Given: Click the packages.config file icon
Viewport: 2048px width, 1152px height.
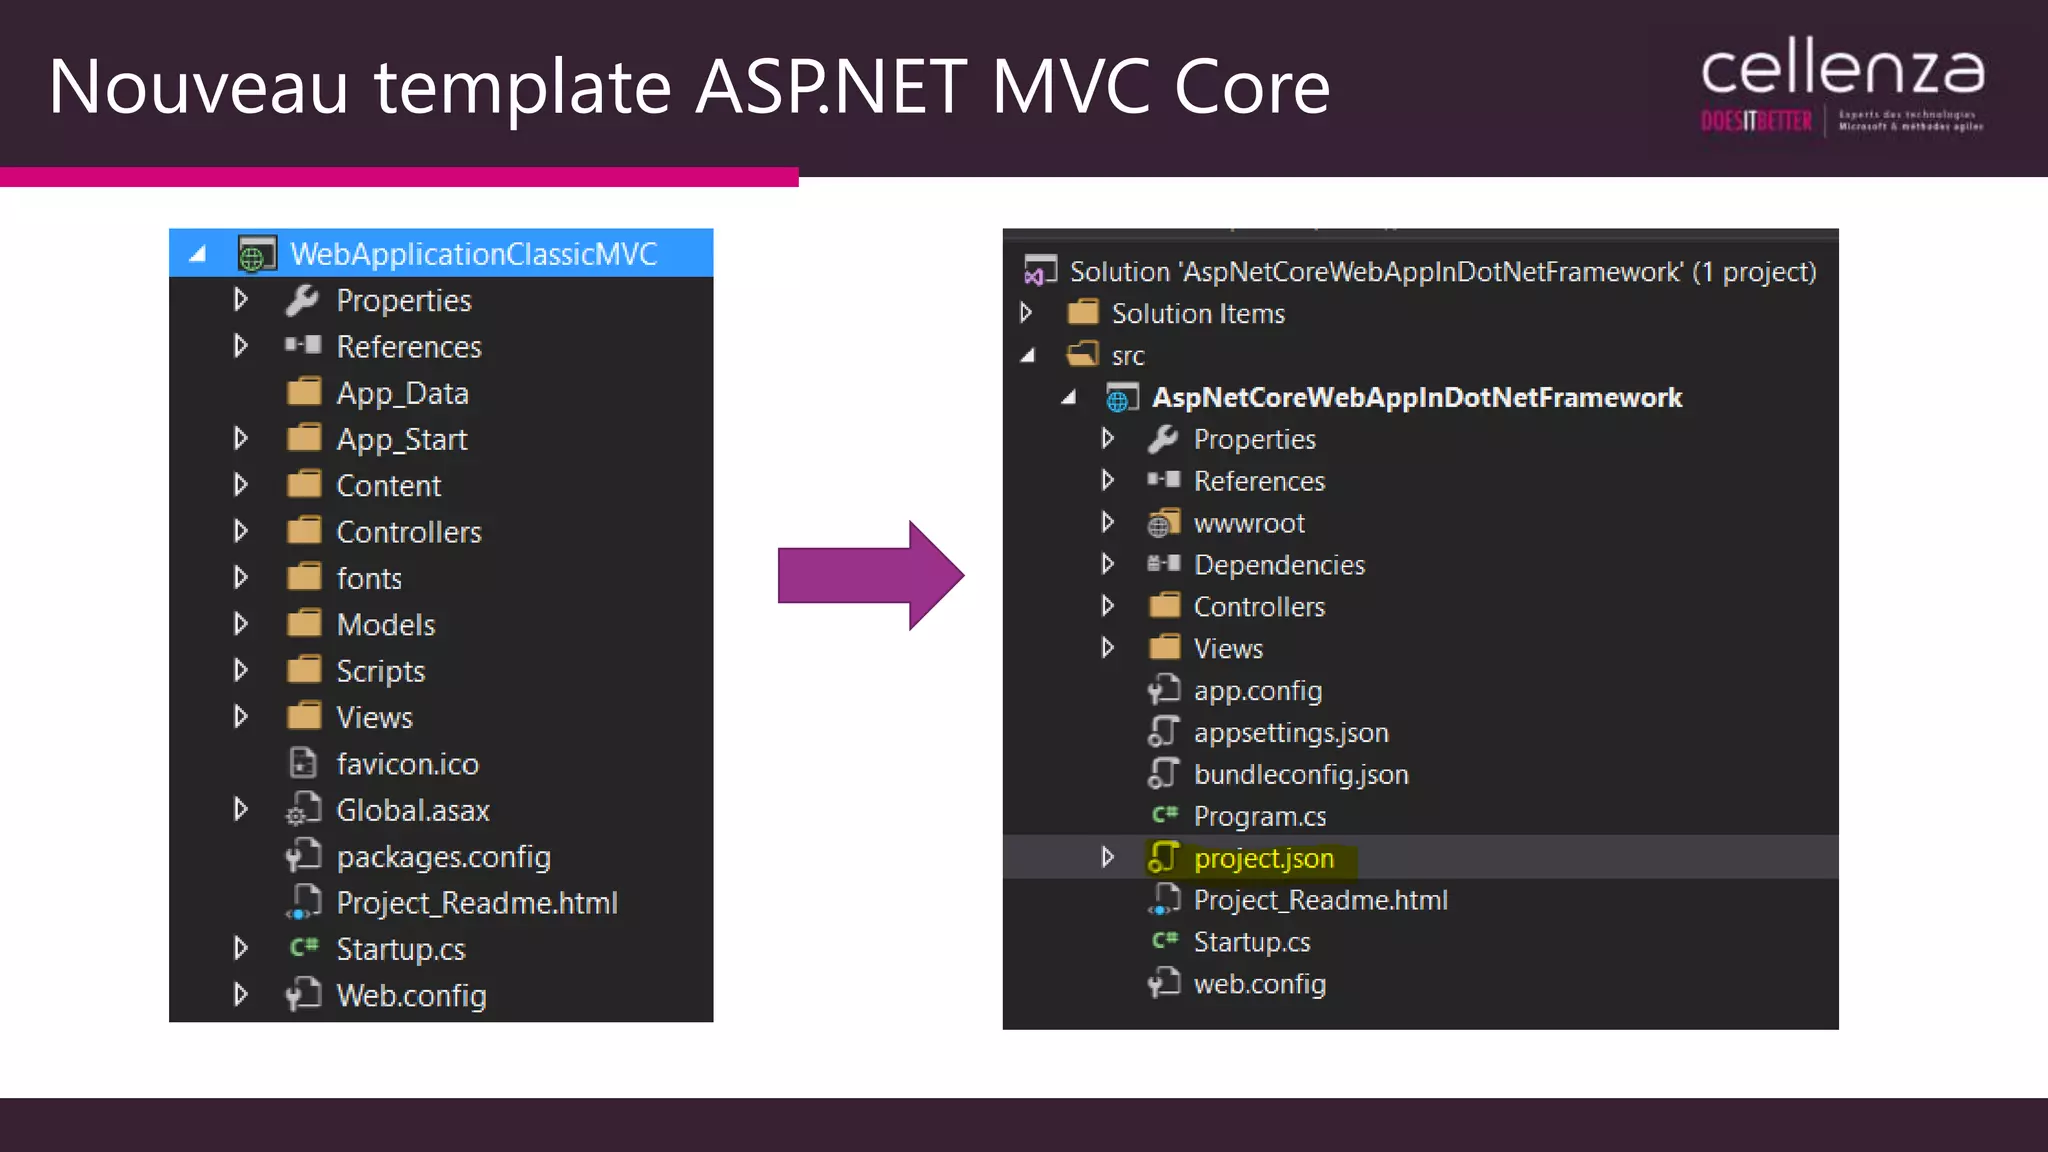Looking at the screenshot, I should [304, 855].
